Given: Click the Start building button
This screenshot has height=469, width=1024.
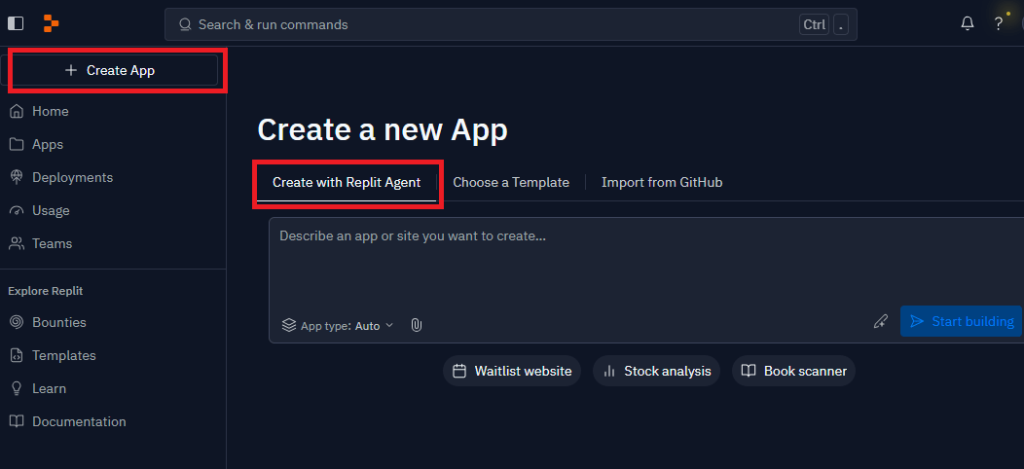Looking at the screenshot, I should [x=961, y=321].
